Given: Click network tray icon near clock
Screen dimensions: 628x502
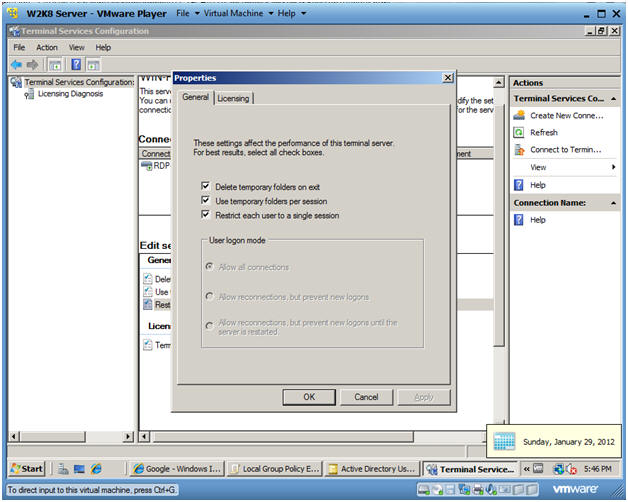Looking at the screenshot, I should coord(559,468).
